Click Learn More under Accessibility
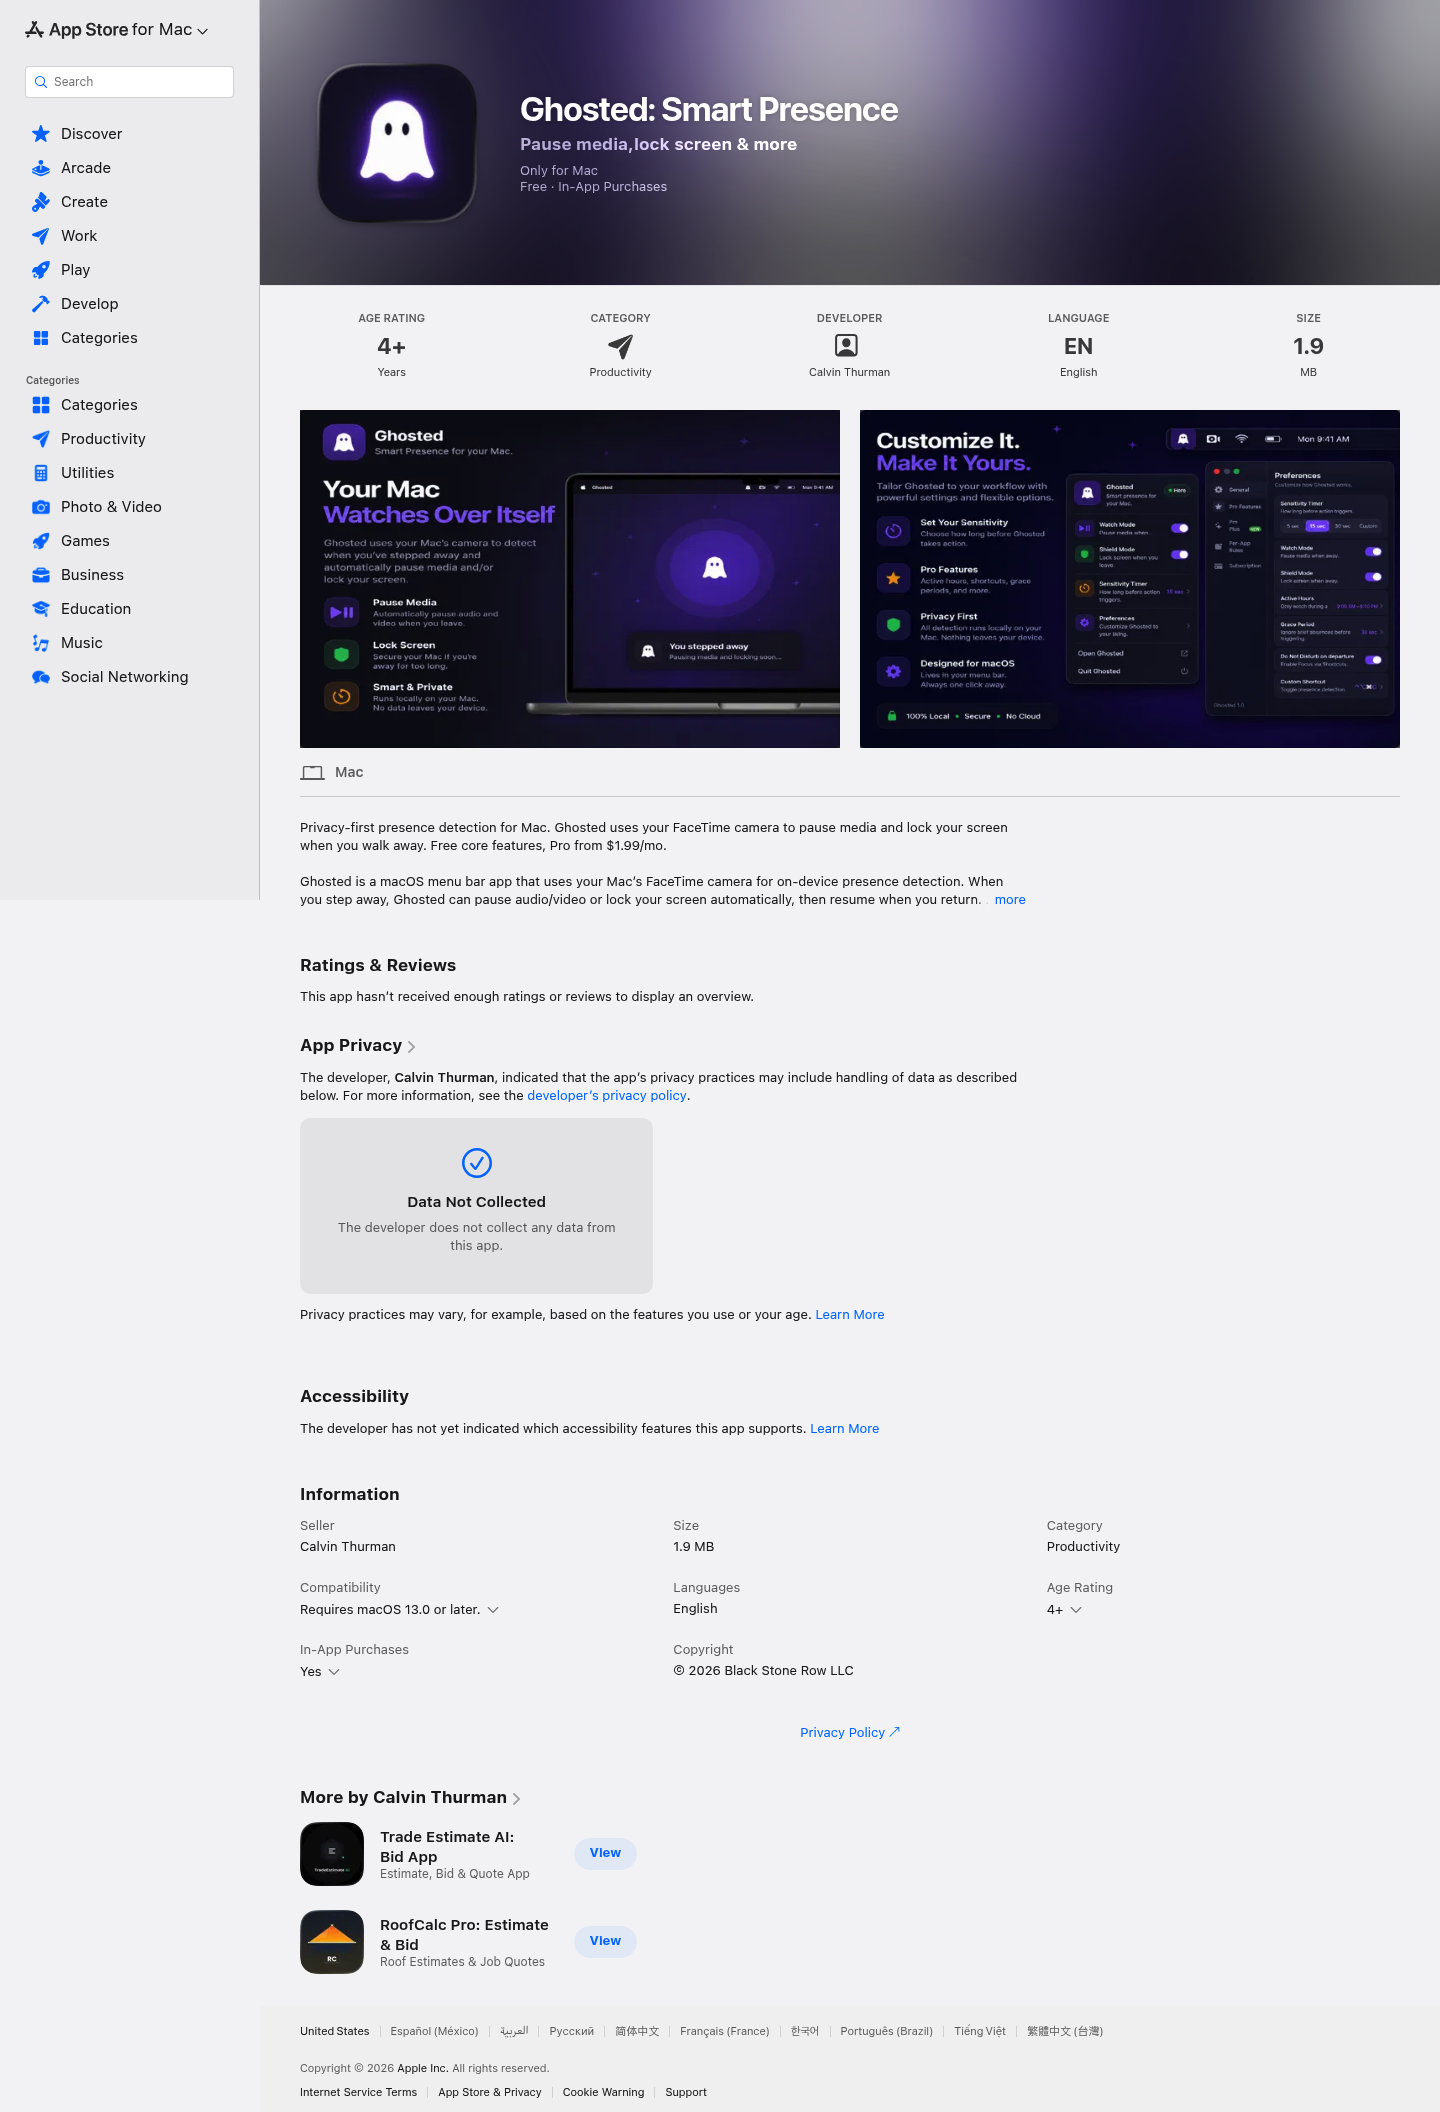1440x2112 pixels. point(845,1429)
